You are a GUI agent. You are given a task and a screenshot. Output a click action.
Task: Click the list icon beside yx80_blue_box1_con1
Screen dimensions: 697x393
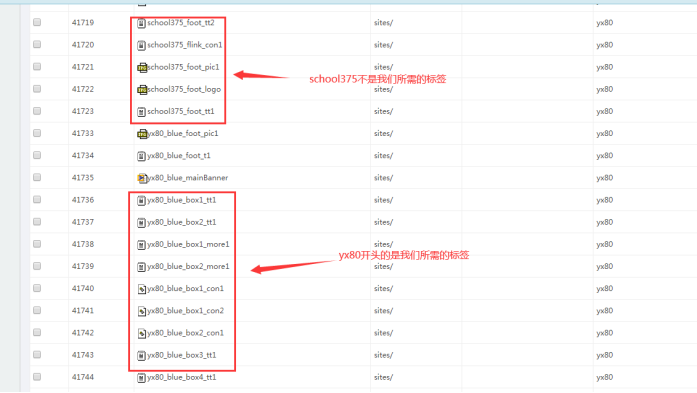[x=141, y=289]
